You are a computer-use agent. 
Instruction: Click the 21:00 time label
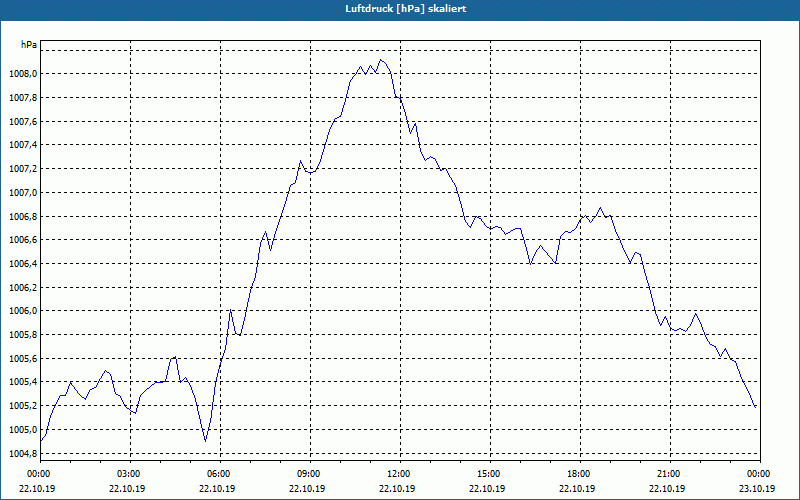tap(669, 474)
